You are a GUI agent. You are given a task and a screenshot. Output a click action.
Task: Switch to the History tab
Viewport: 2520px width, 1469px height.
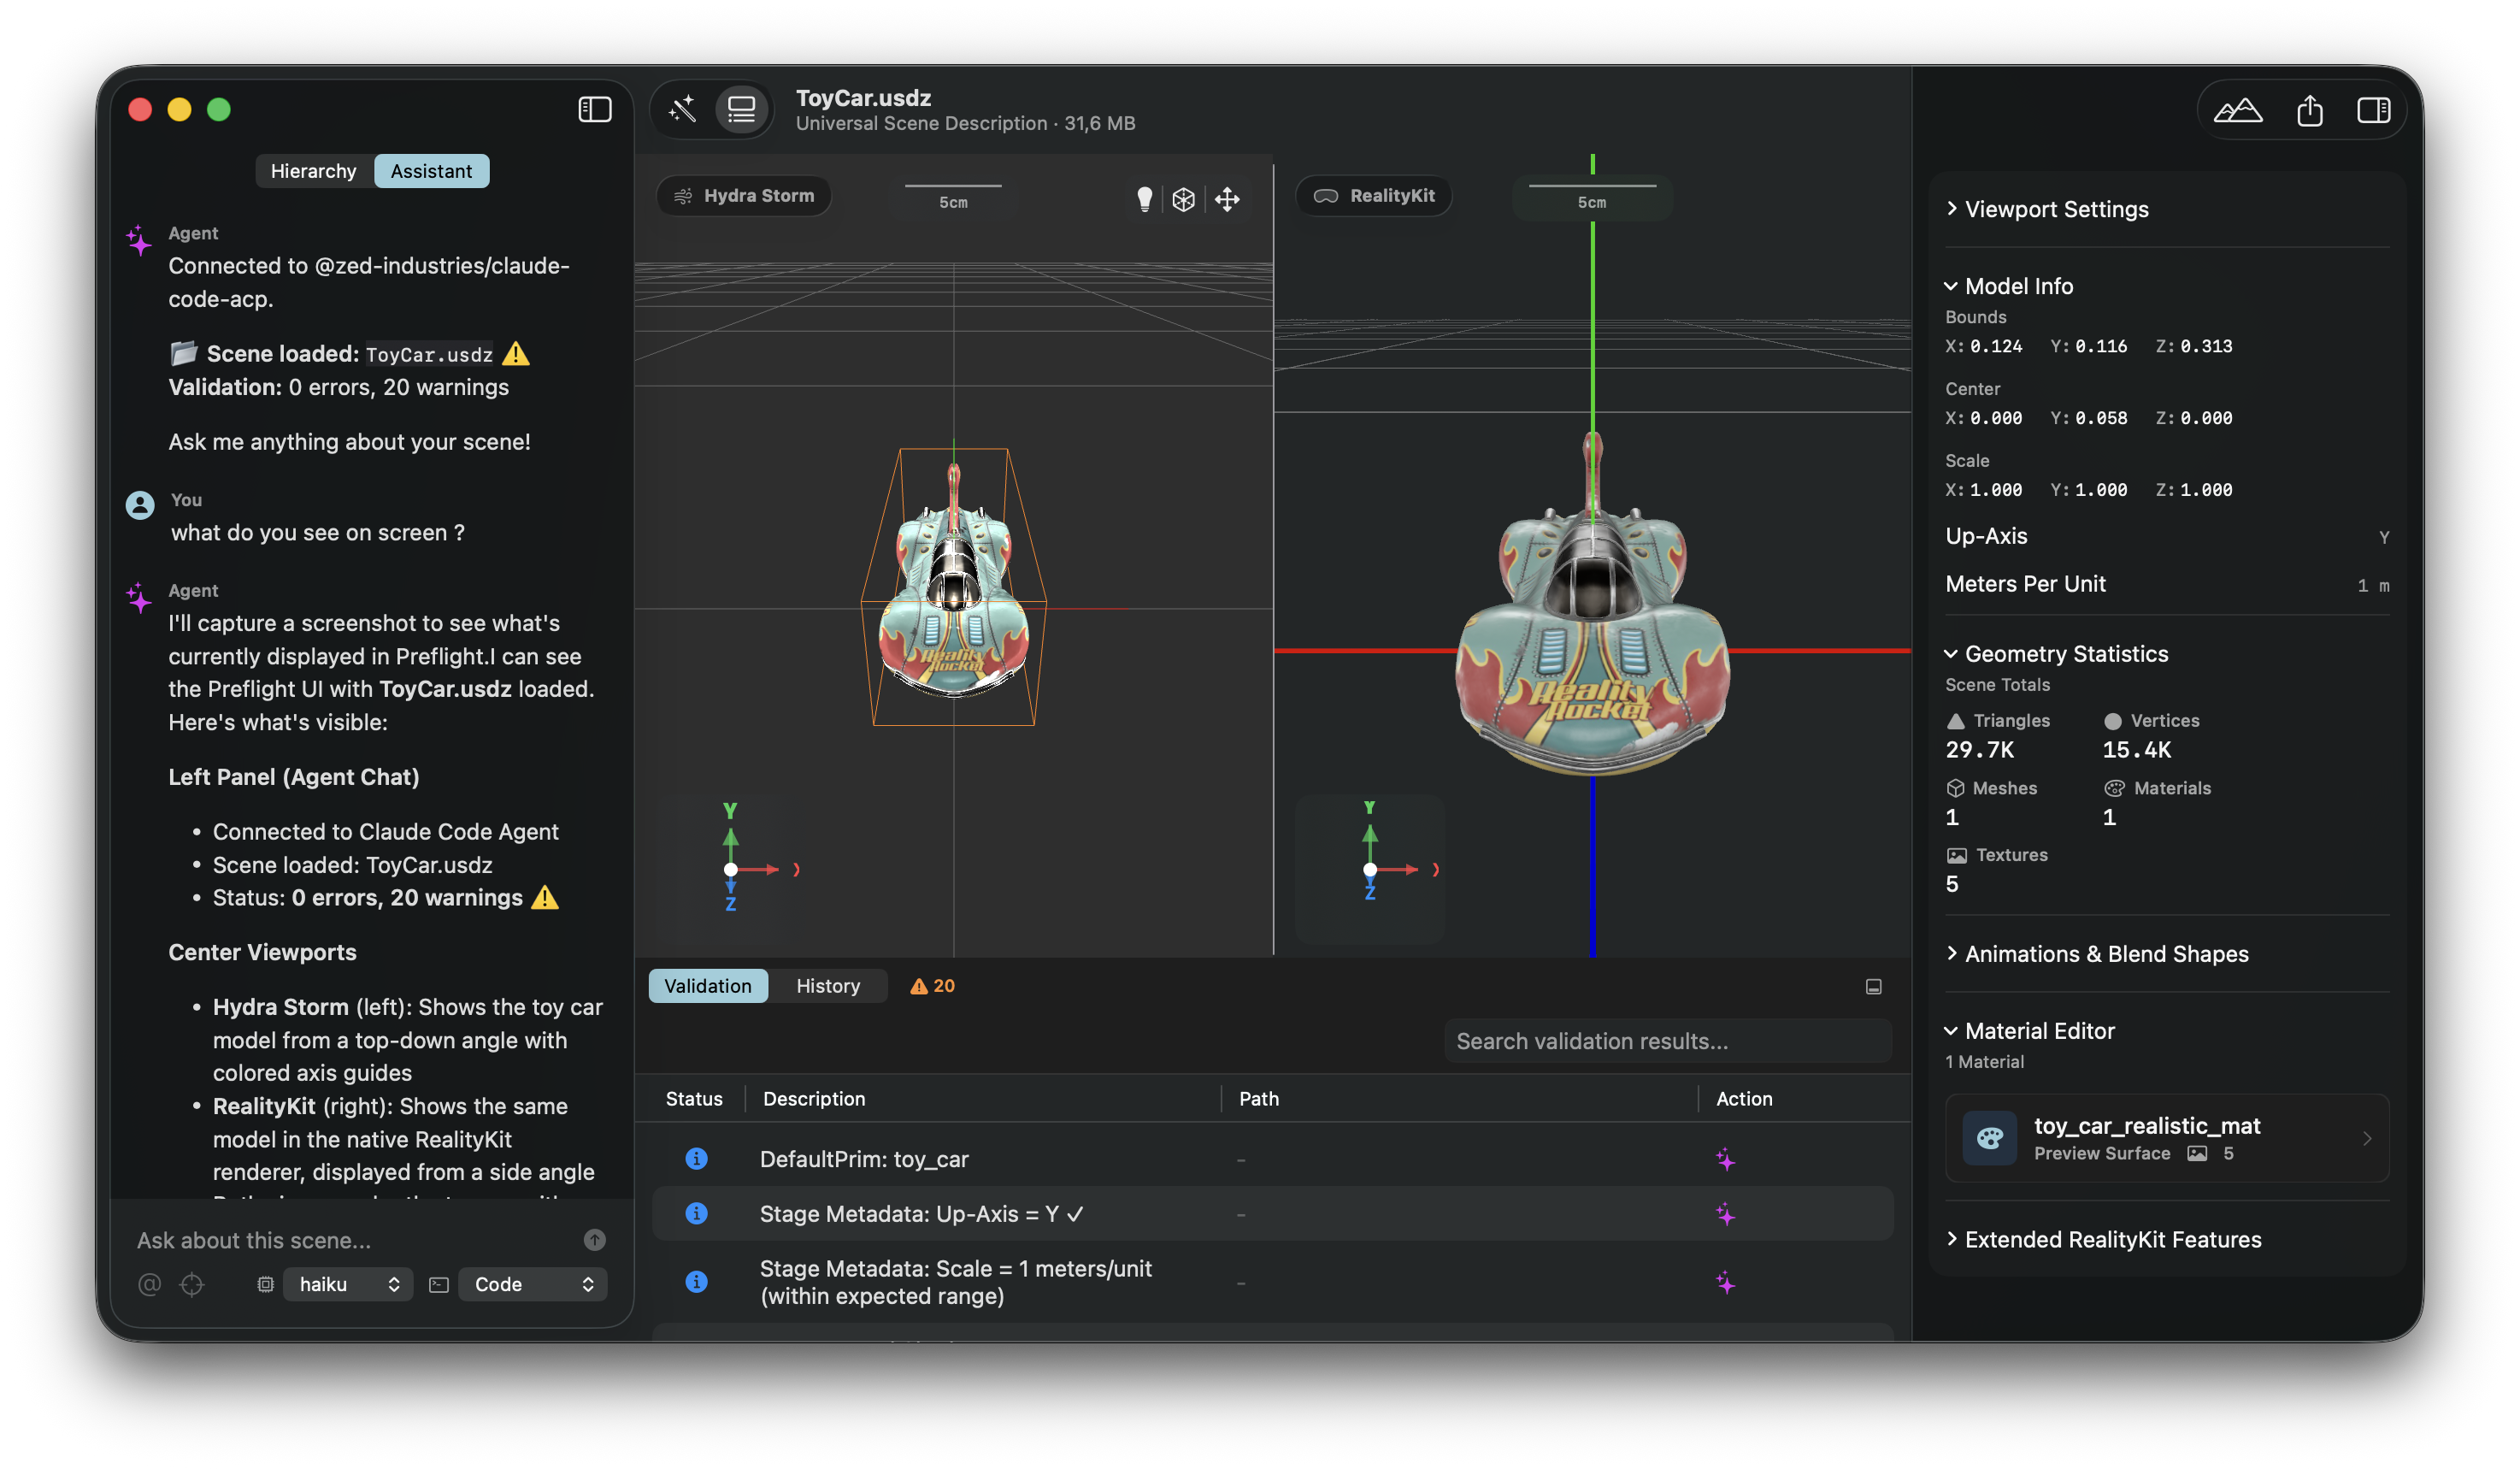coord(827,985)
